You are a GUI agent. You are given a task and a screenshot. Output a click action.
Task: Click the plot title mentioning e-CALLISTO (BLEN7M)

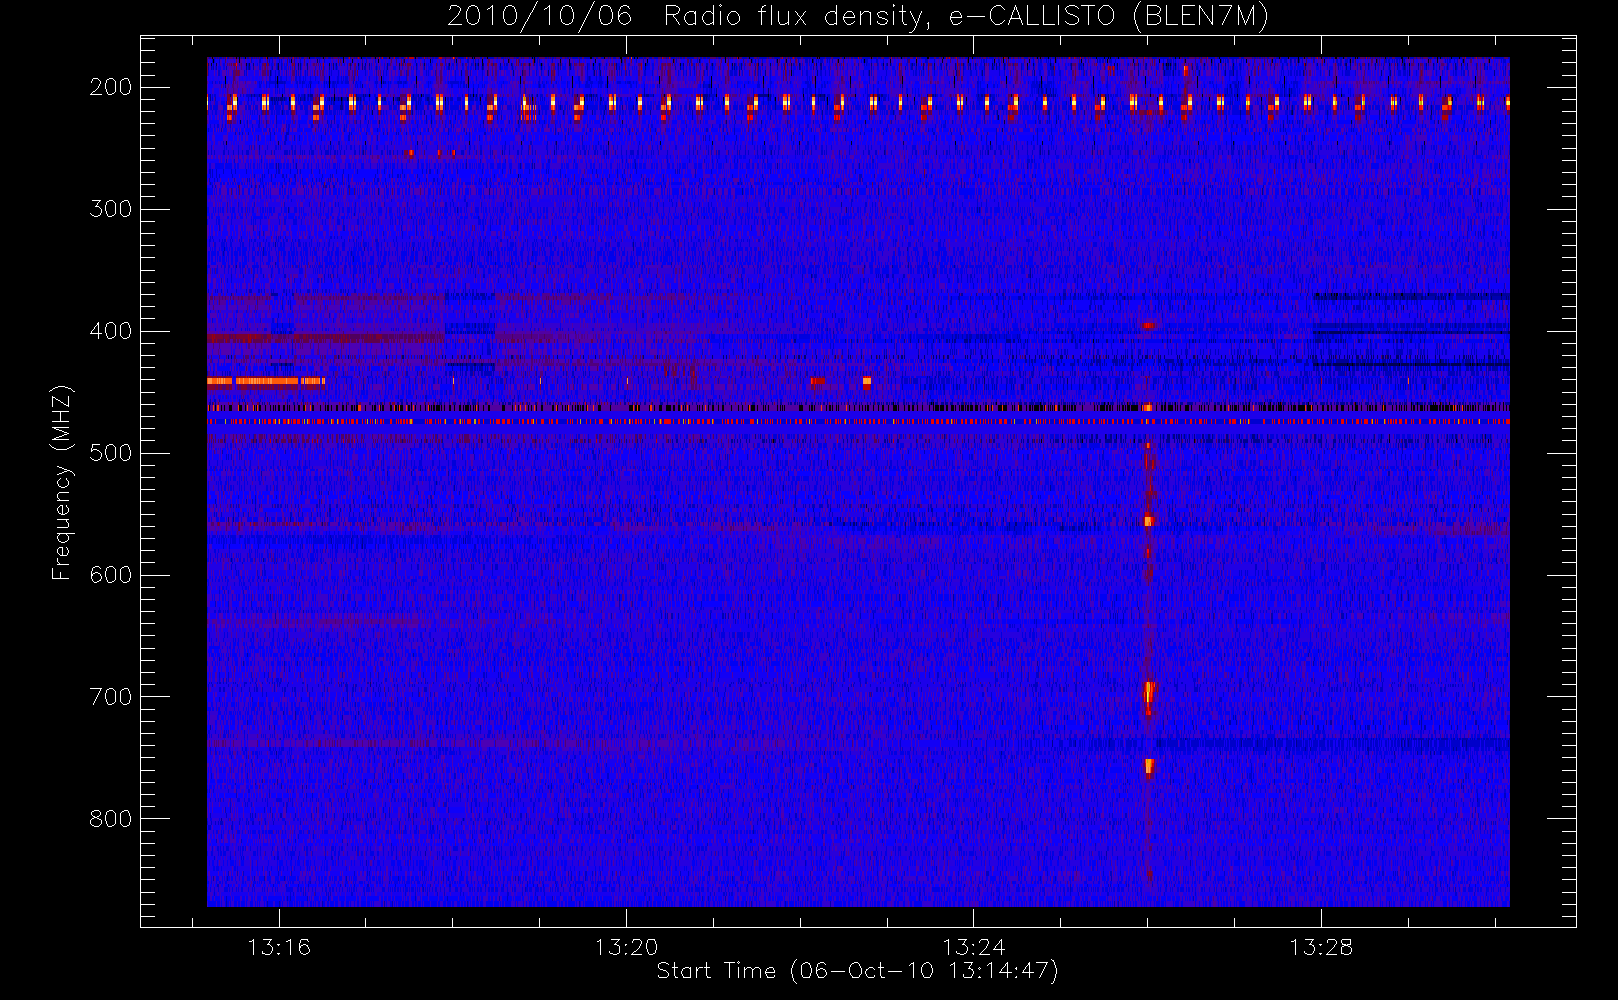pos(857,16)
